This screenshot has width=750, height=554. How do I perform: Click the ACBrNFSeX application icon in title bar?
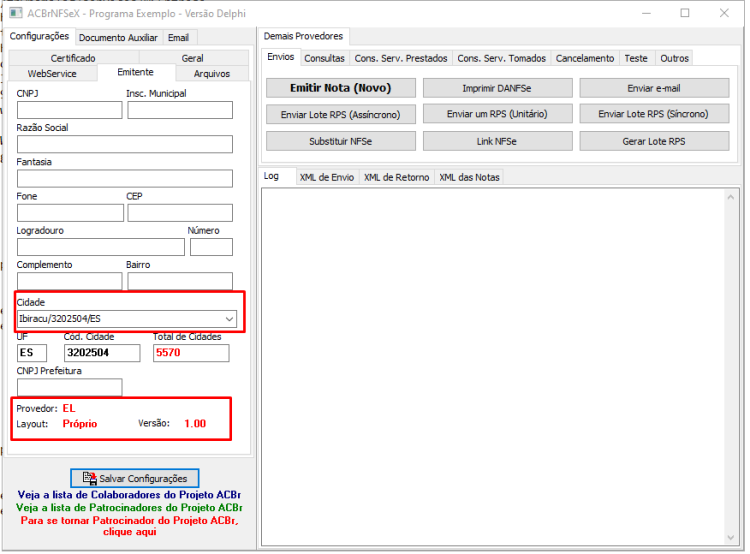16,12
